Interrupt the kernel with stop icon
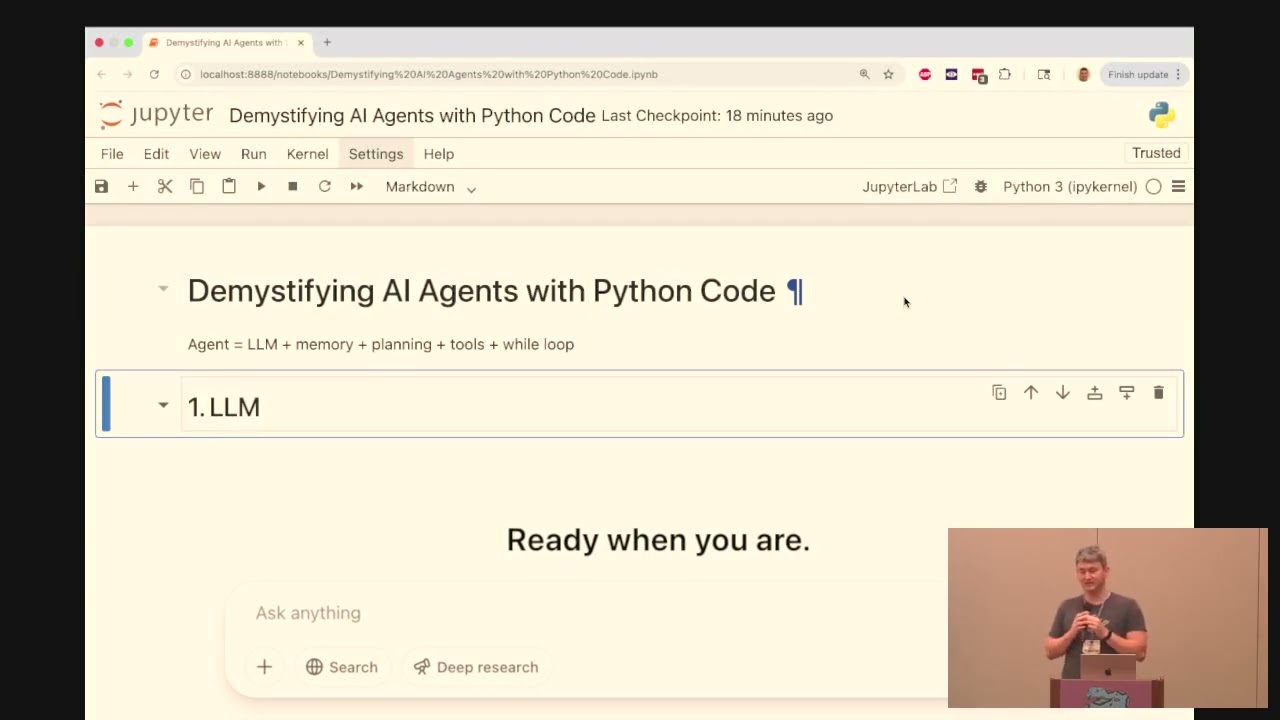Viewport: 1280px width, 720px height. click(293, 187)
